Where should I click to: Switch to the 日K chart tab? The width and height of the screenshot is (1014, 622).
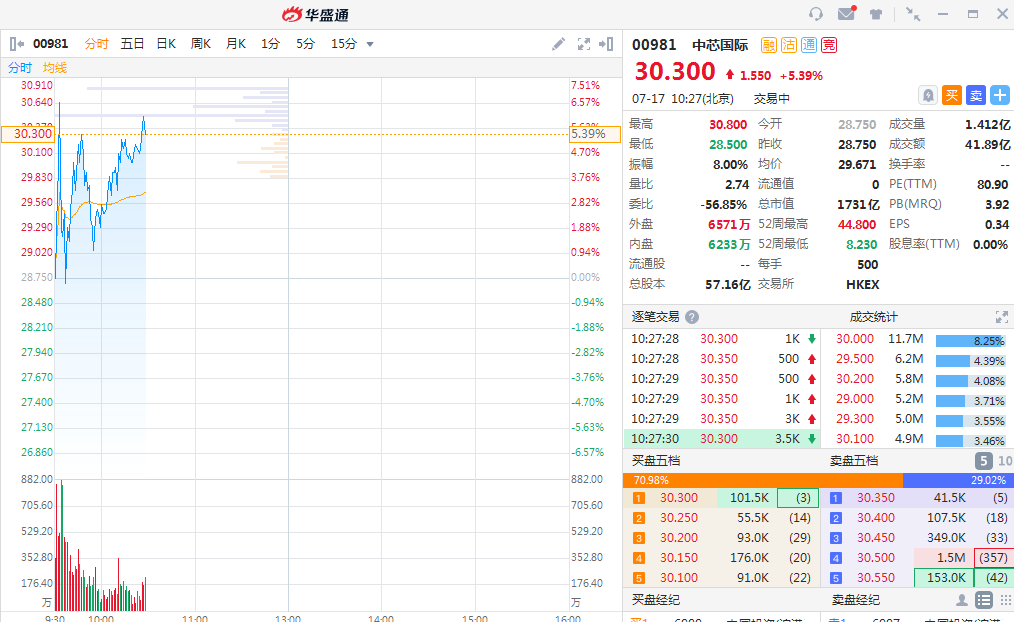166,44
